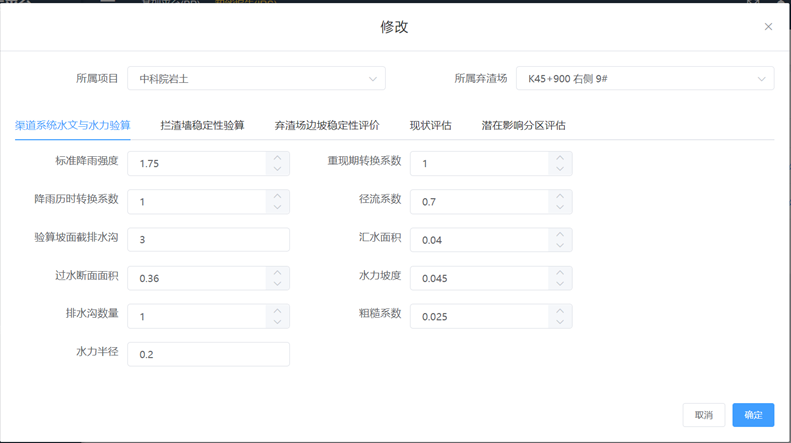Image resolution: width=791 pixels, height=443 pixels.
Task: Expand the 所属弃渣场 dropdown
Action: tap(645, 78)
